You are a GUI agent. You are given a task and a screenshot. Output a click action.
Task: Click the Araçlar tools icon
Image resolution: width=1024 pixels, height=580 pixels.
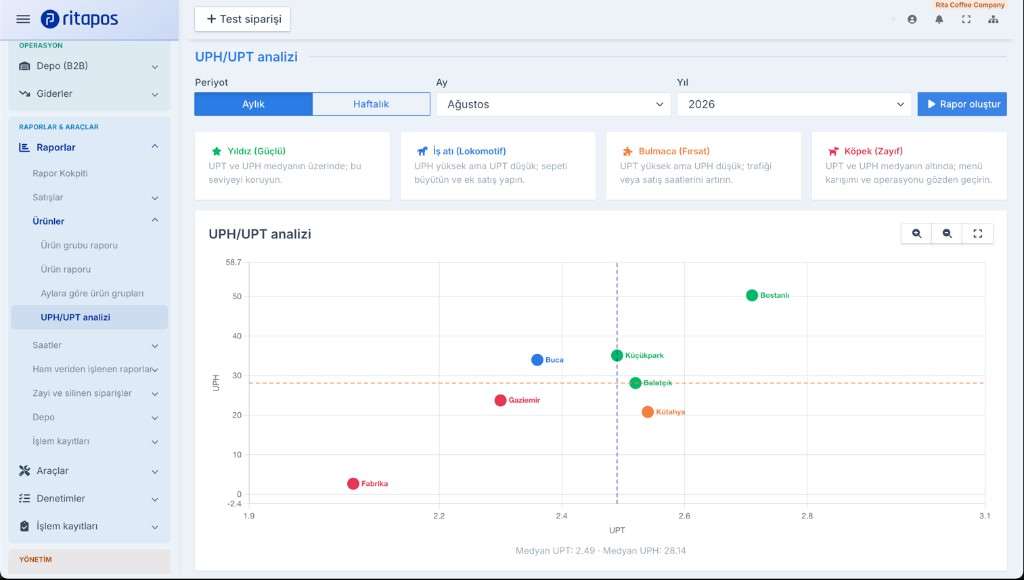coord(25,471)
